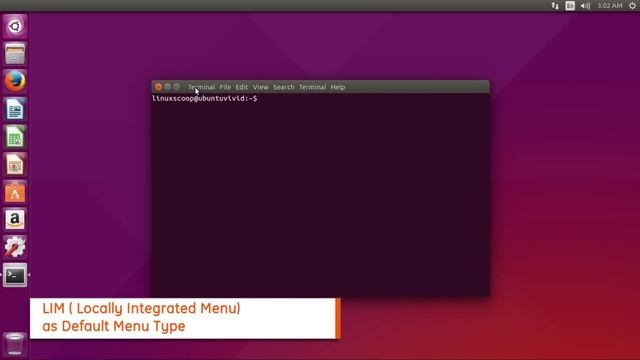Open the Edit menu in the Terminal
The image size is (640, 360).
pyautogui.click(x=242, y=87)
